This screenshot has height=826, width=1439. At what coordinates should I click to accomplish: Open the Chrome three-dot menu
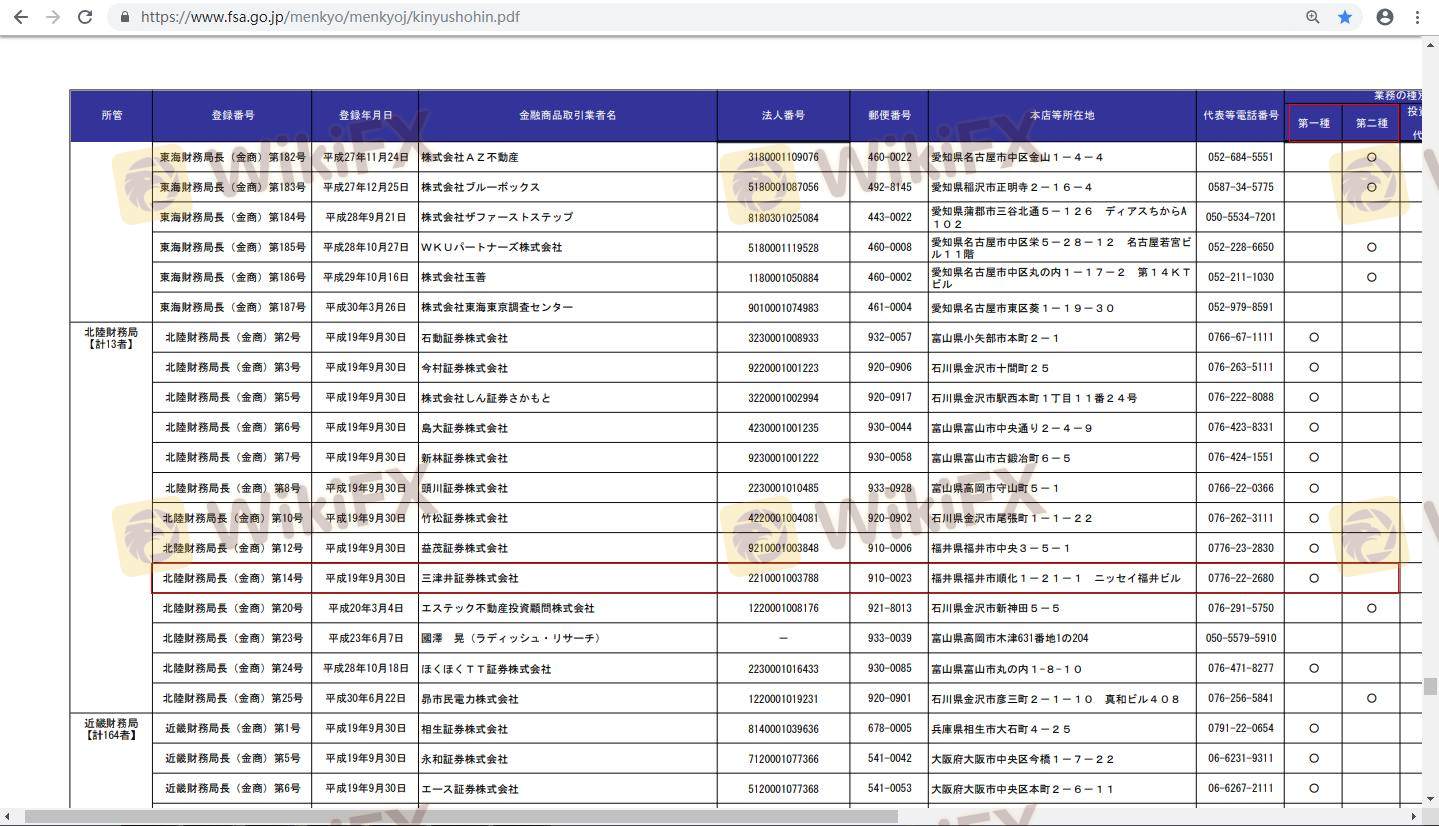[1417, 17]
